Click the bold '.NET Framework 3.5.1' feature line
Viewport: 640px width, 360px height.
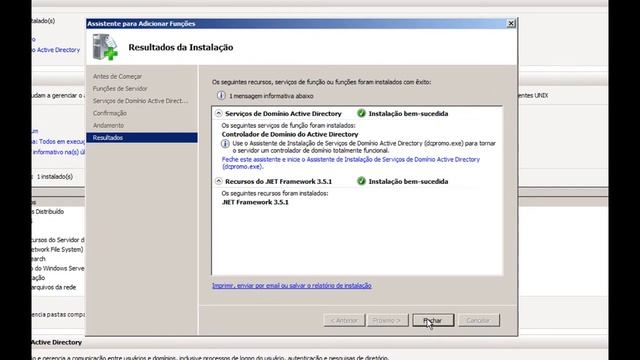[x=255, y=202]
